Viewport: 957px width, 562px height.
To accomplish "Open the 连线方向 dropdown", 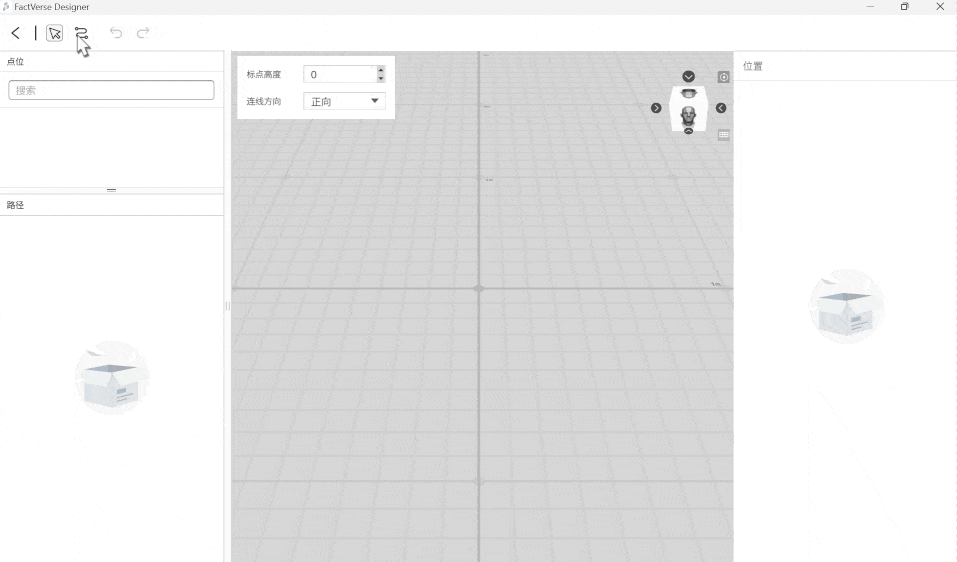I will pyautogui.click(x=344, y=101).
